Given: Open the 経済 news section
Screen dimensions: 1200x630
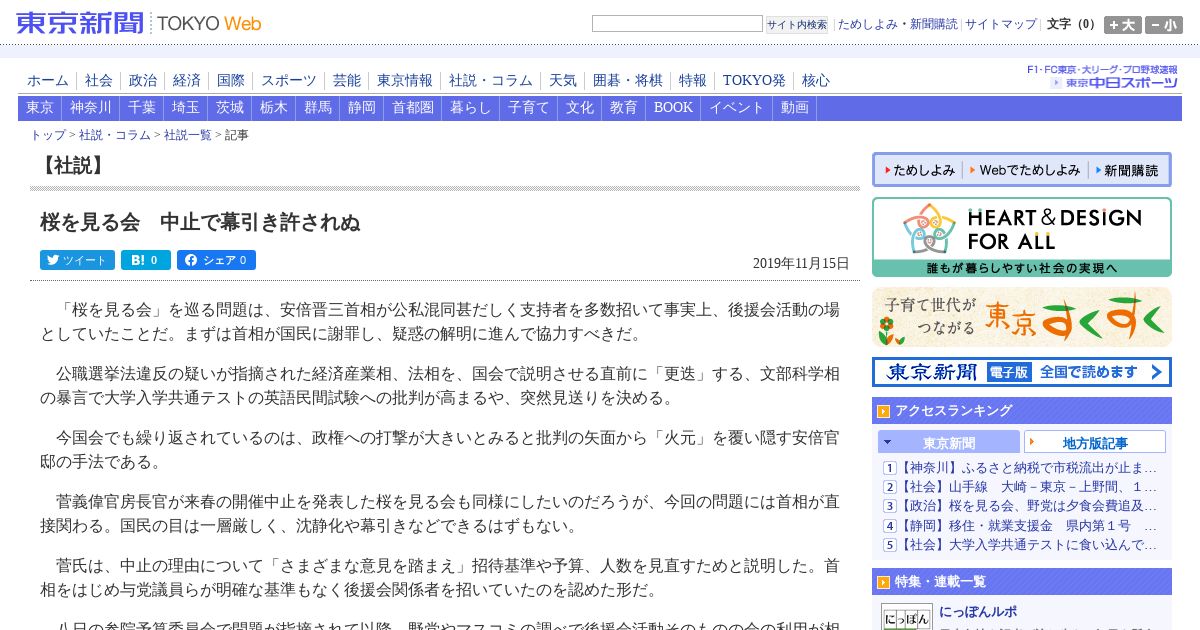Looking at the screenshot, I should [187, 81].
